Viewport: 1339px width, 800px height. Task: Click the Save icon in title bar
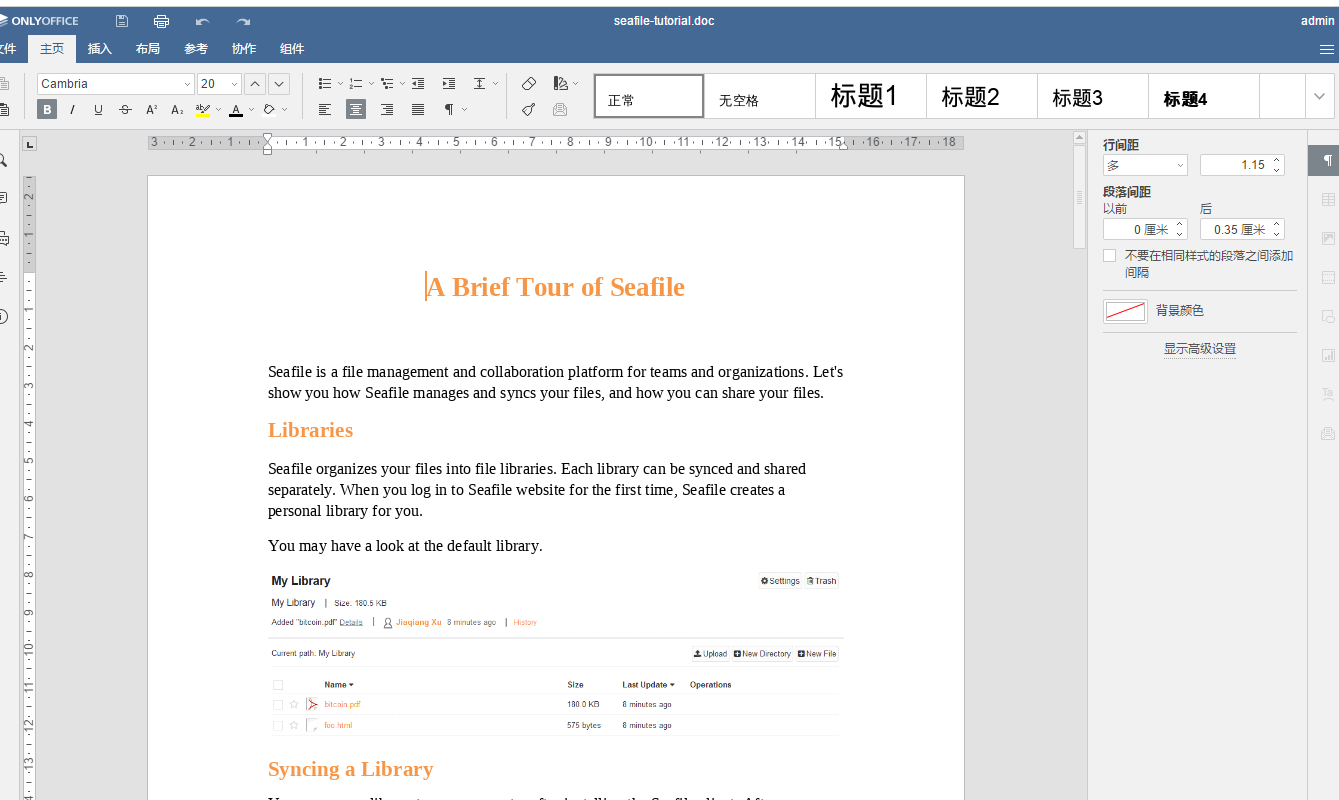pos(122,21)
